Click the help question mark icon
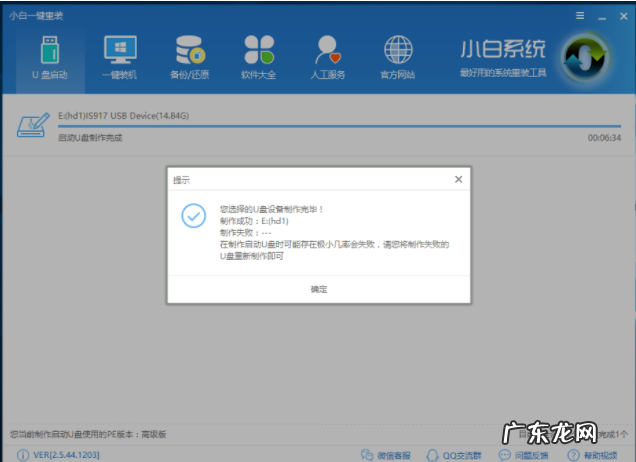Screen dimensions: 636x462 coord(574,455)
